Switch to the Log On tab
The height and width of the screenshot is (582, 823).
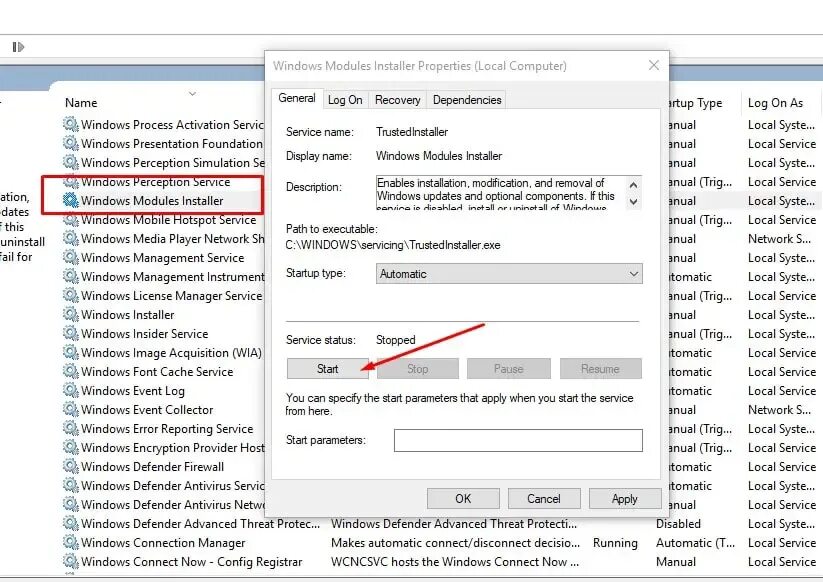(345, 100)
